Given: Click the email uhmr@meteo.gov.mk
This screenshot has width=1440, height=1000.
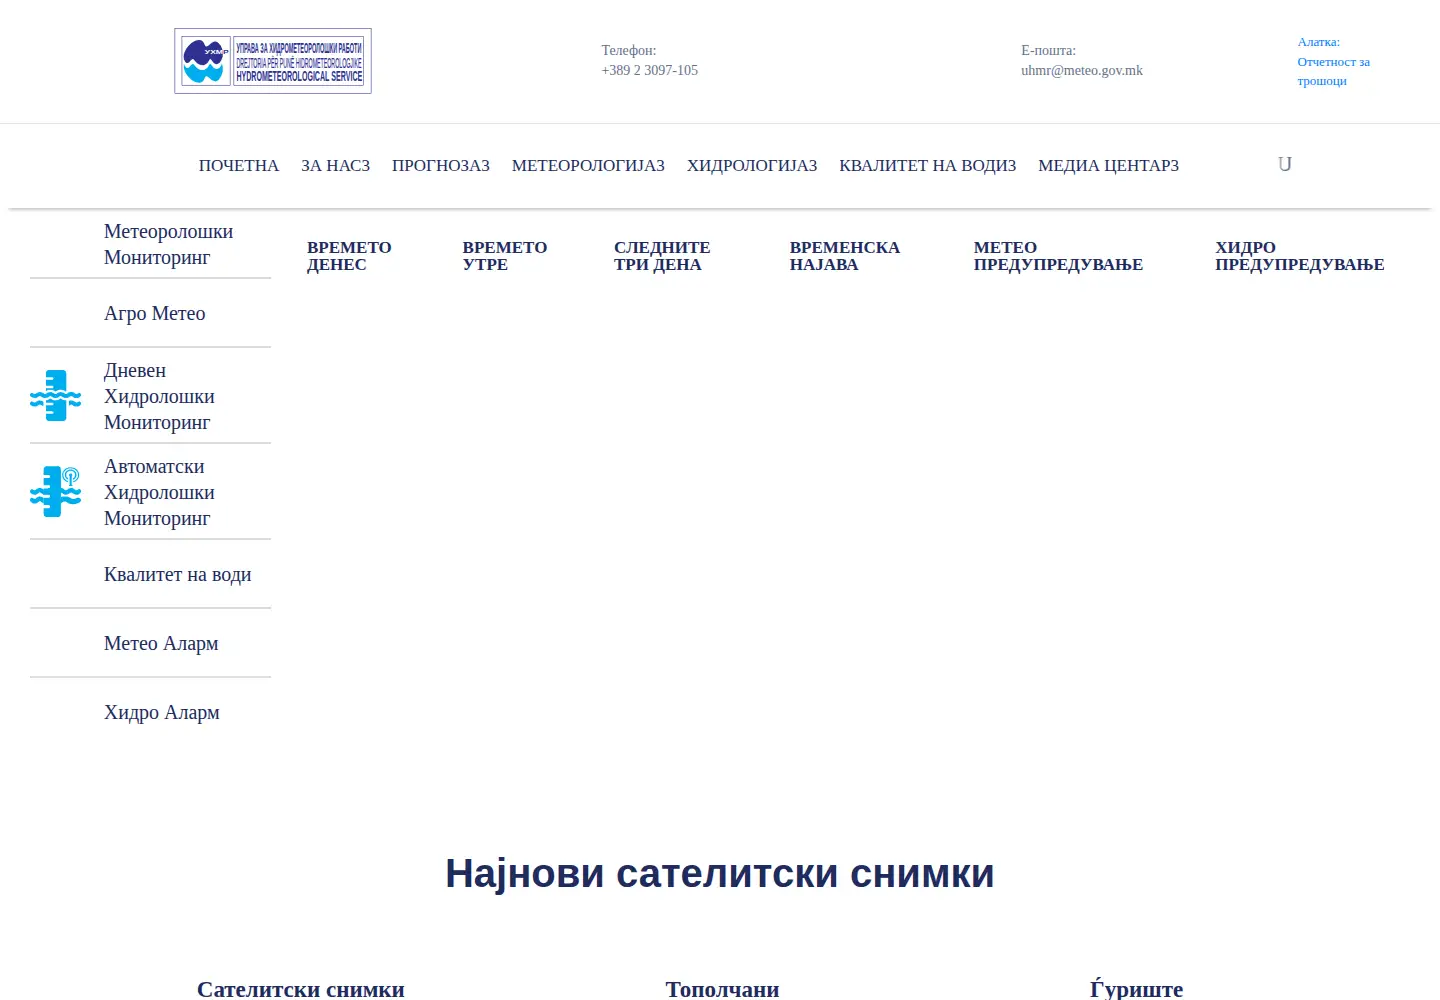Looking at the screenshot, I should (1082, 70).
